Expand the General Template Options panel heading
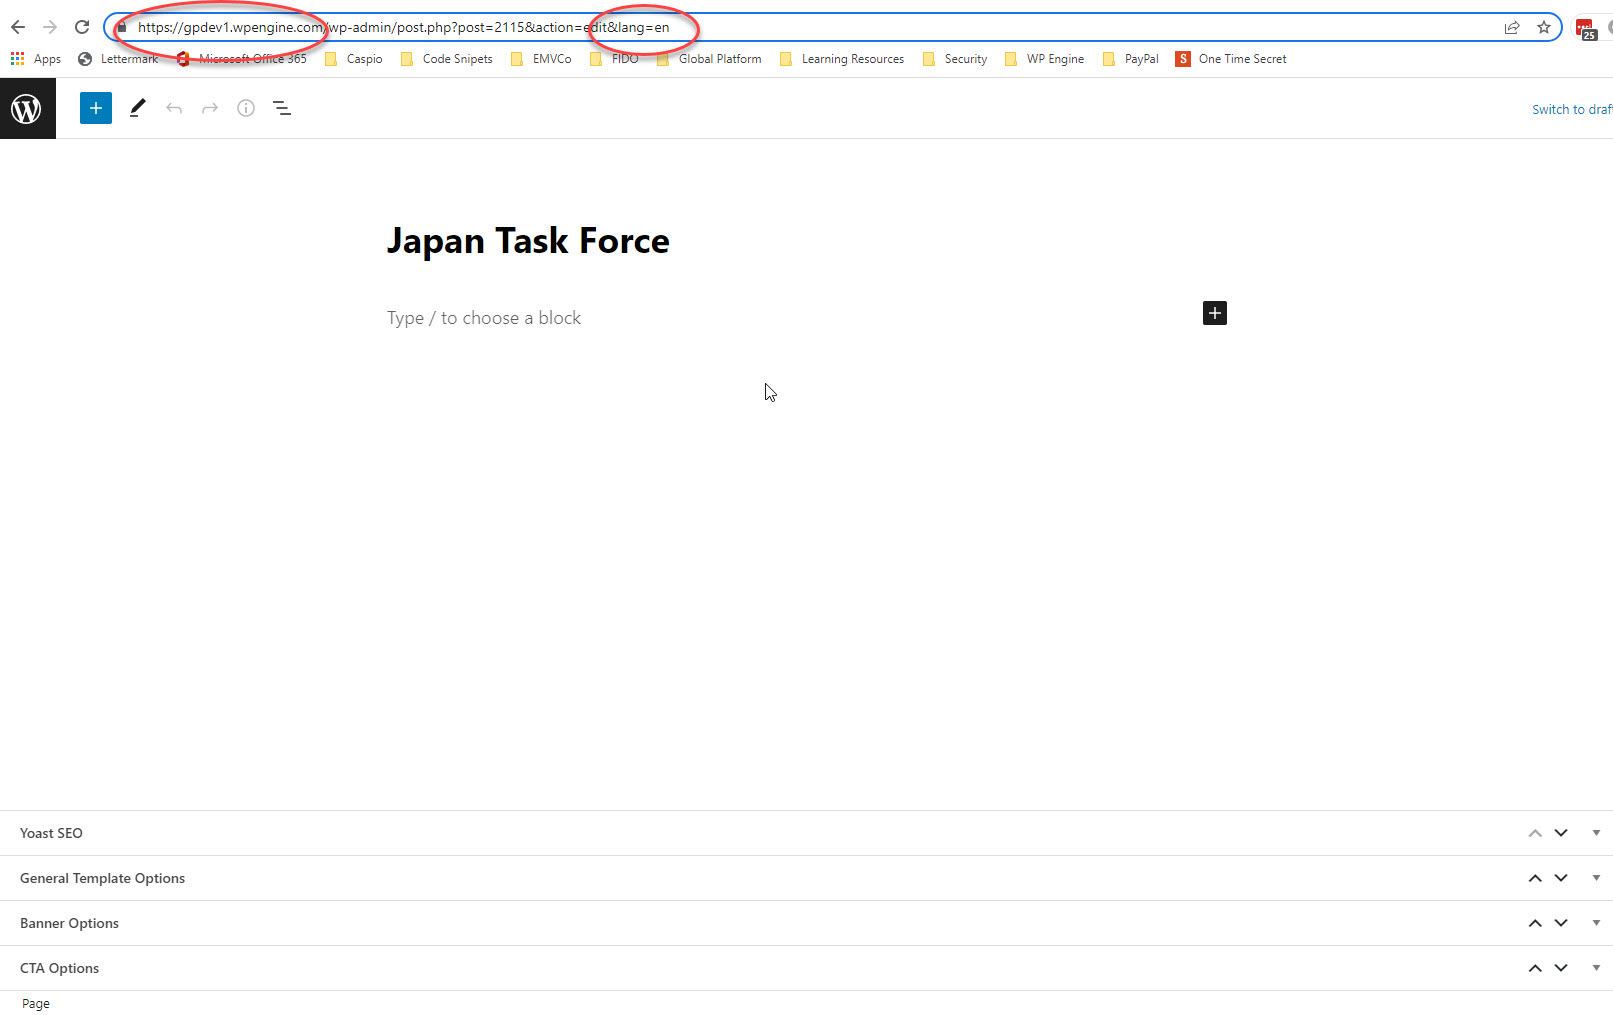1613x1015 pixels. pyautogui.click(x=102, y=878)
